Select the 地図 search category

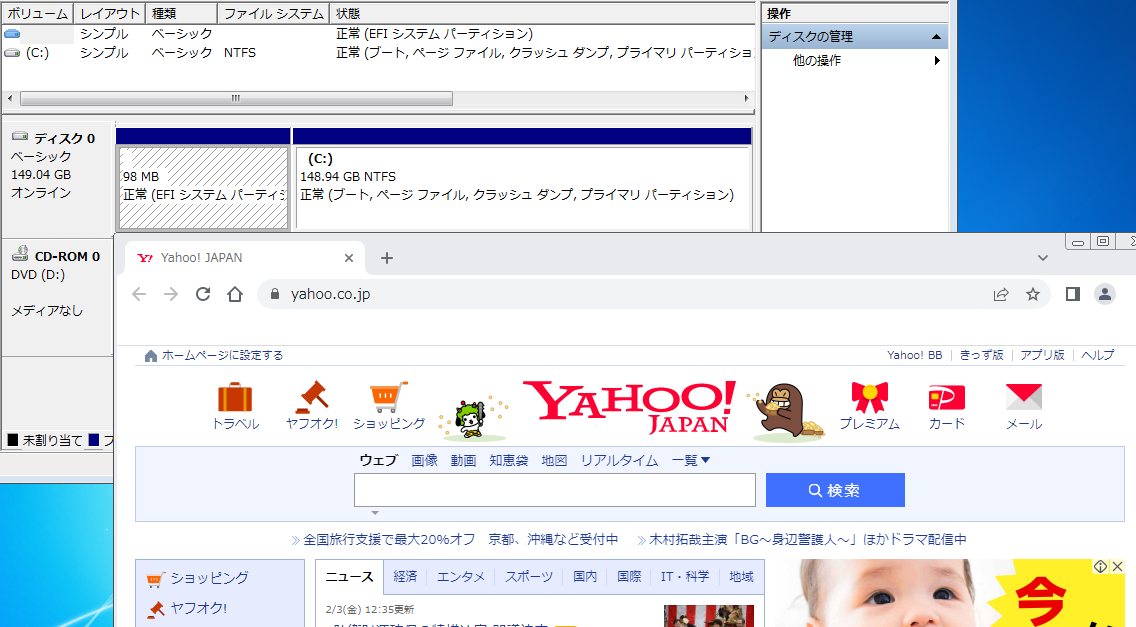[x=554, y=460]
